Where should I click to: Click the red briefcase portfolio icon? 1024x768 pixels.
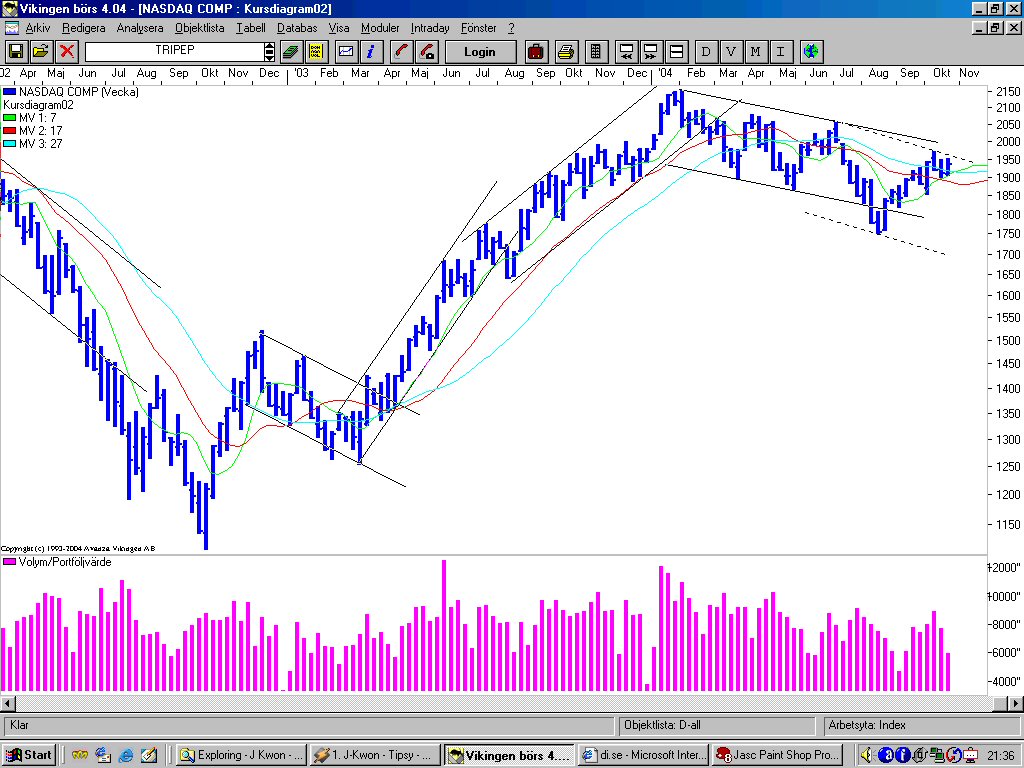point(537,51)
